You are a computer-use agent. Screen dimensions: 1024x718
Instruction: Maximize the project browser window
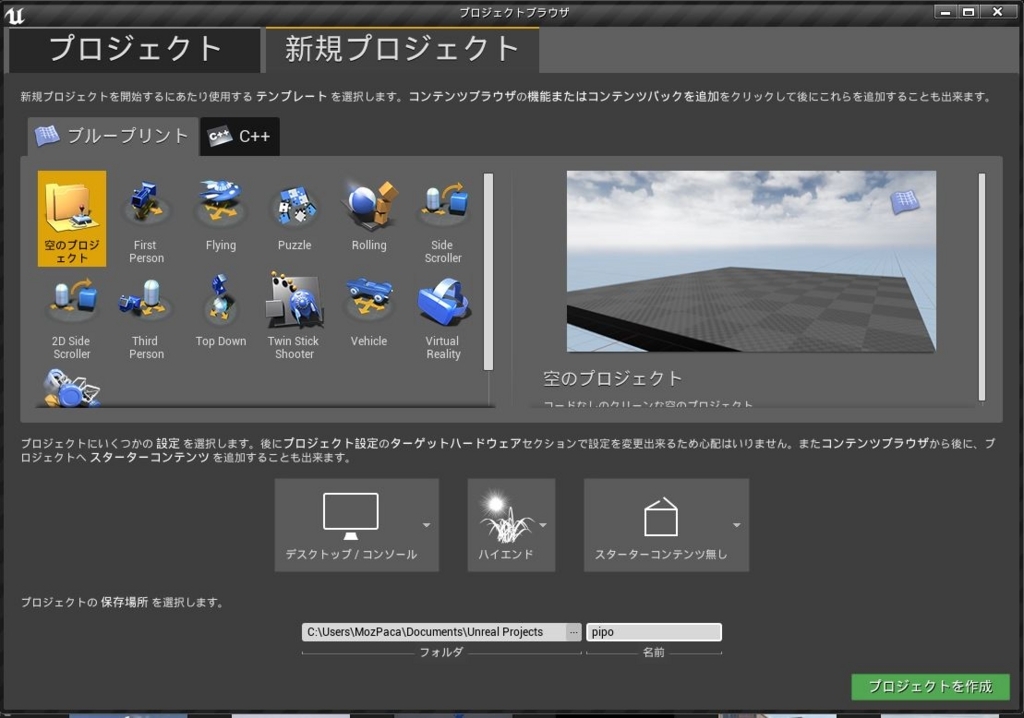tap(968, 12)
